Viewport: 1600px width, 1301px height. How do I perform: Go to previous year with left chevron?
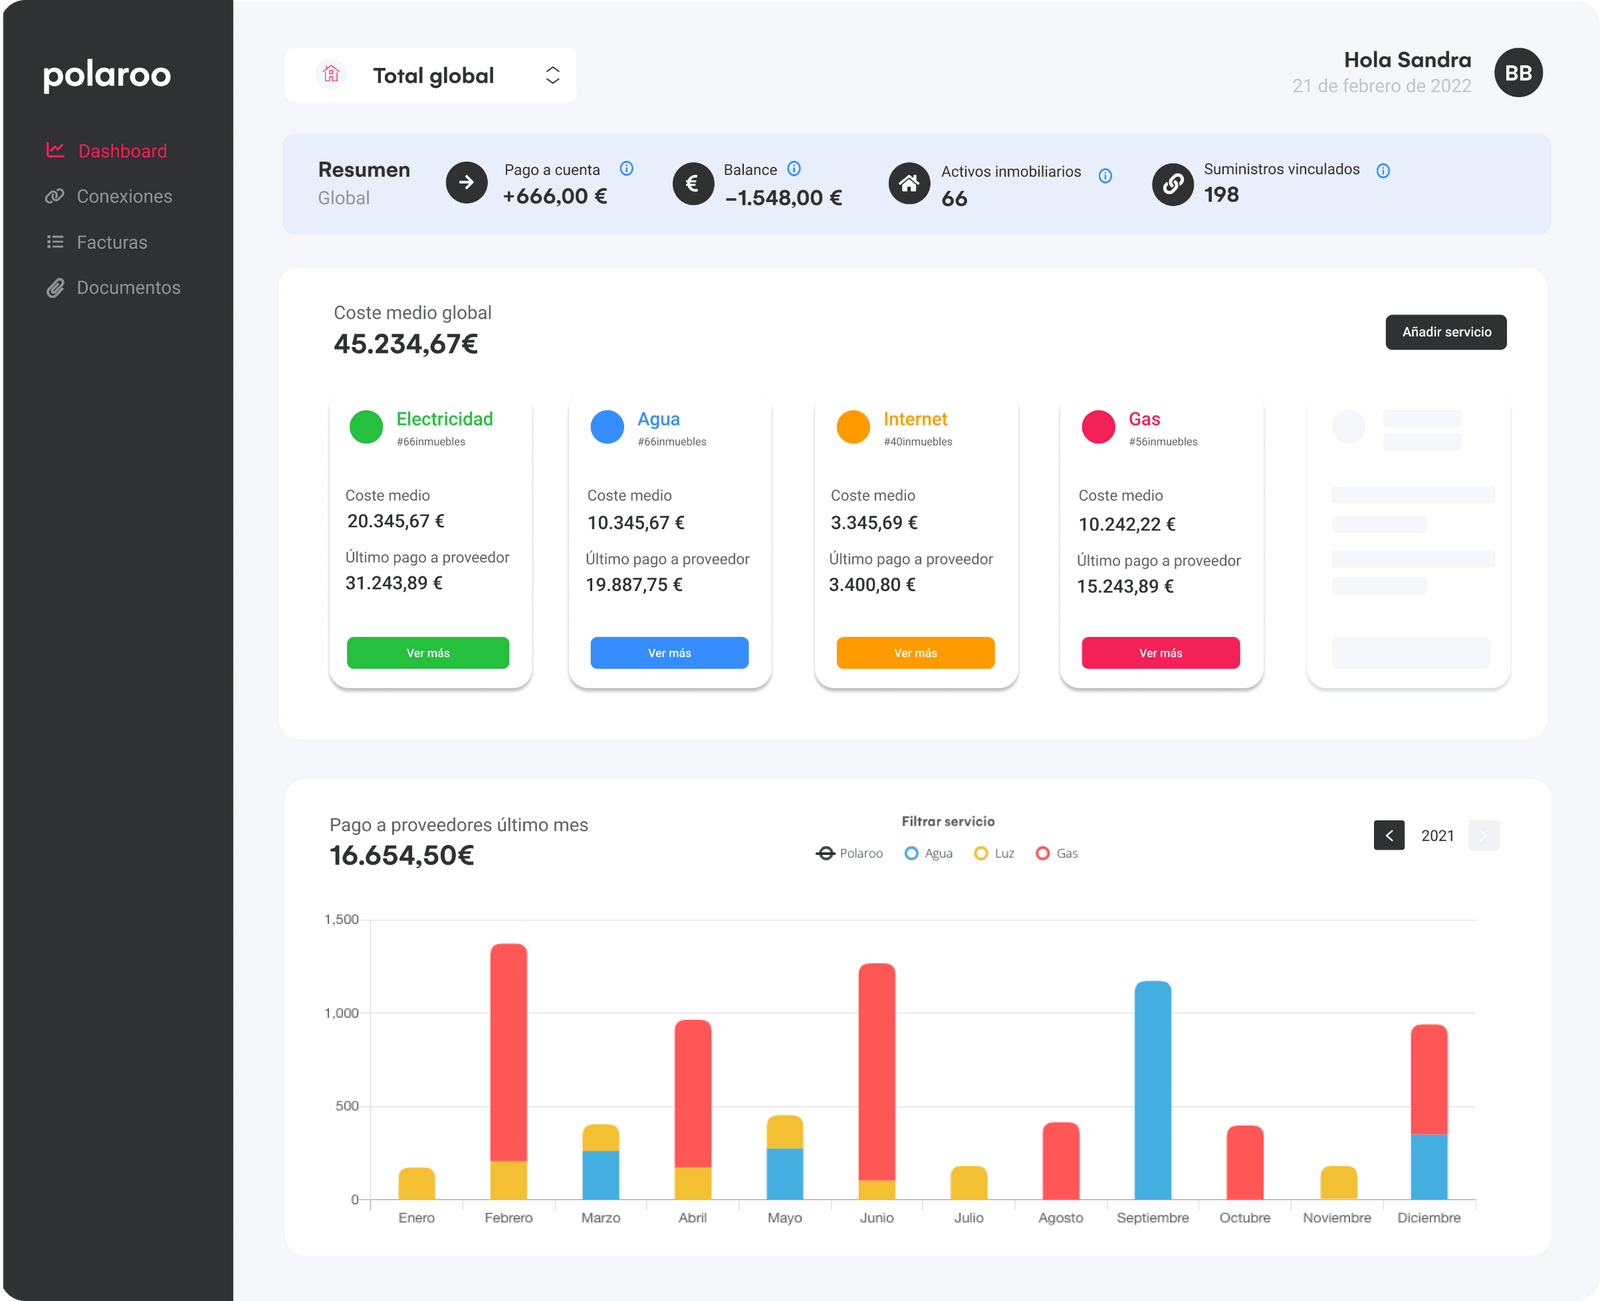[x=1389, y=835]
